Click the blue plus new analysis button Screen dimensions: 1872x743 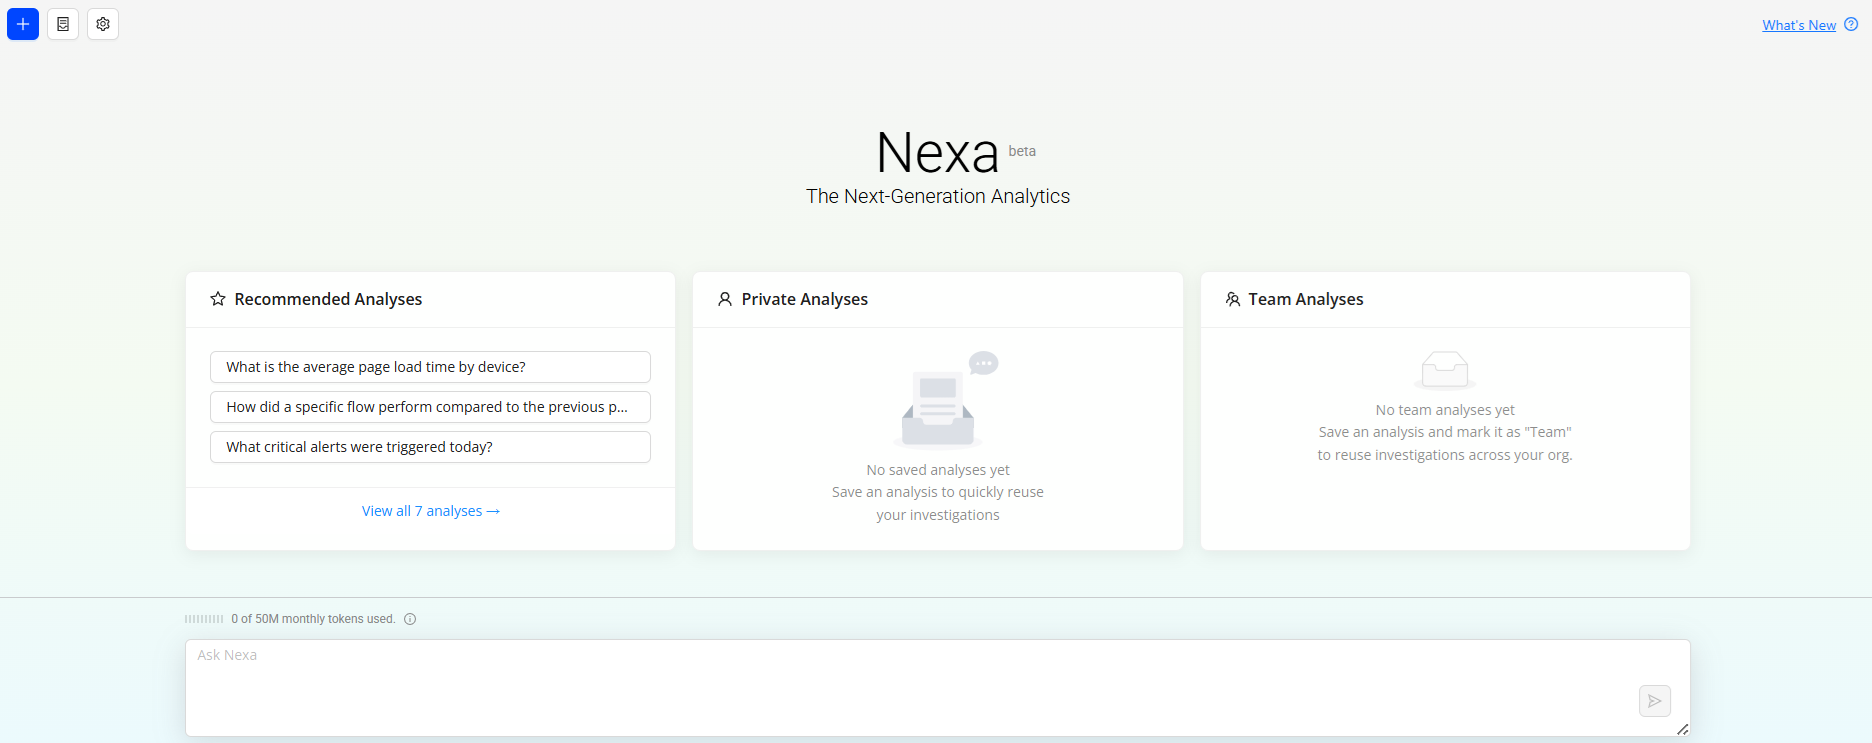pos(23,24)
